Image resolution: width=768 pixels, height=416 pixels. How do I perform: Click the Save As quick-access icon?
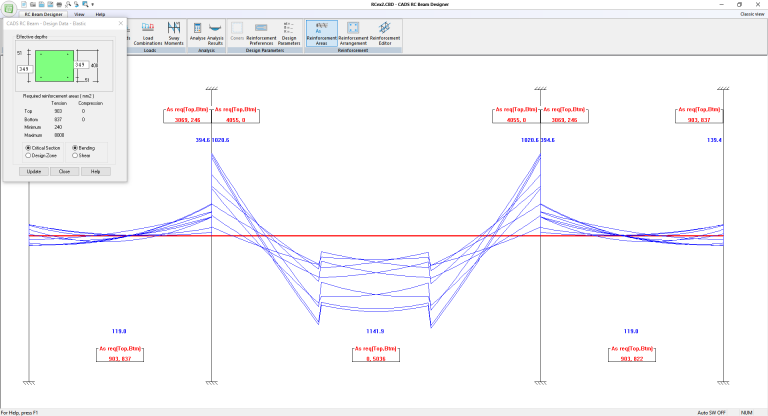(50, 4)
